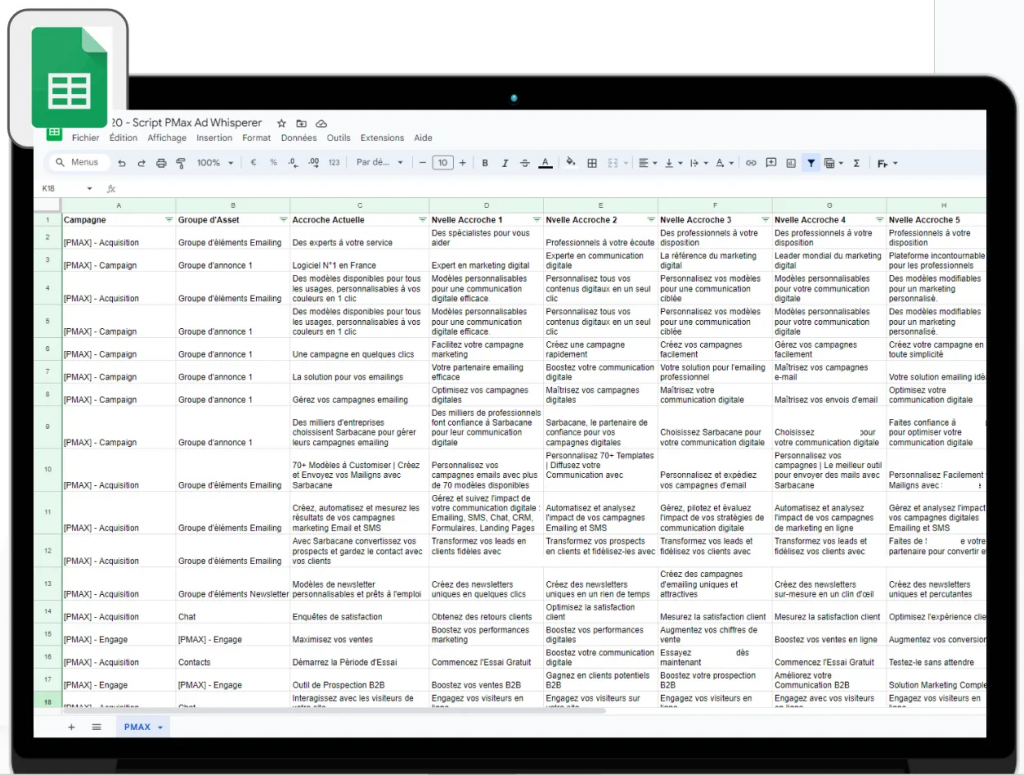
Task: Open the Extensions menu
Action: click(x=382, y=138)
